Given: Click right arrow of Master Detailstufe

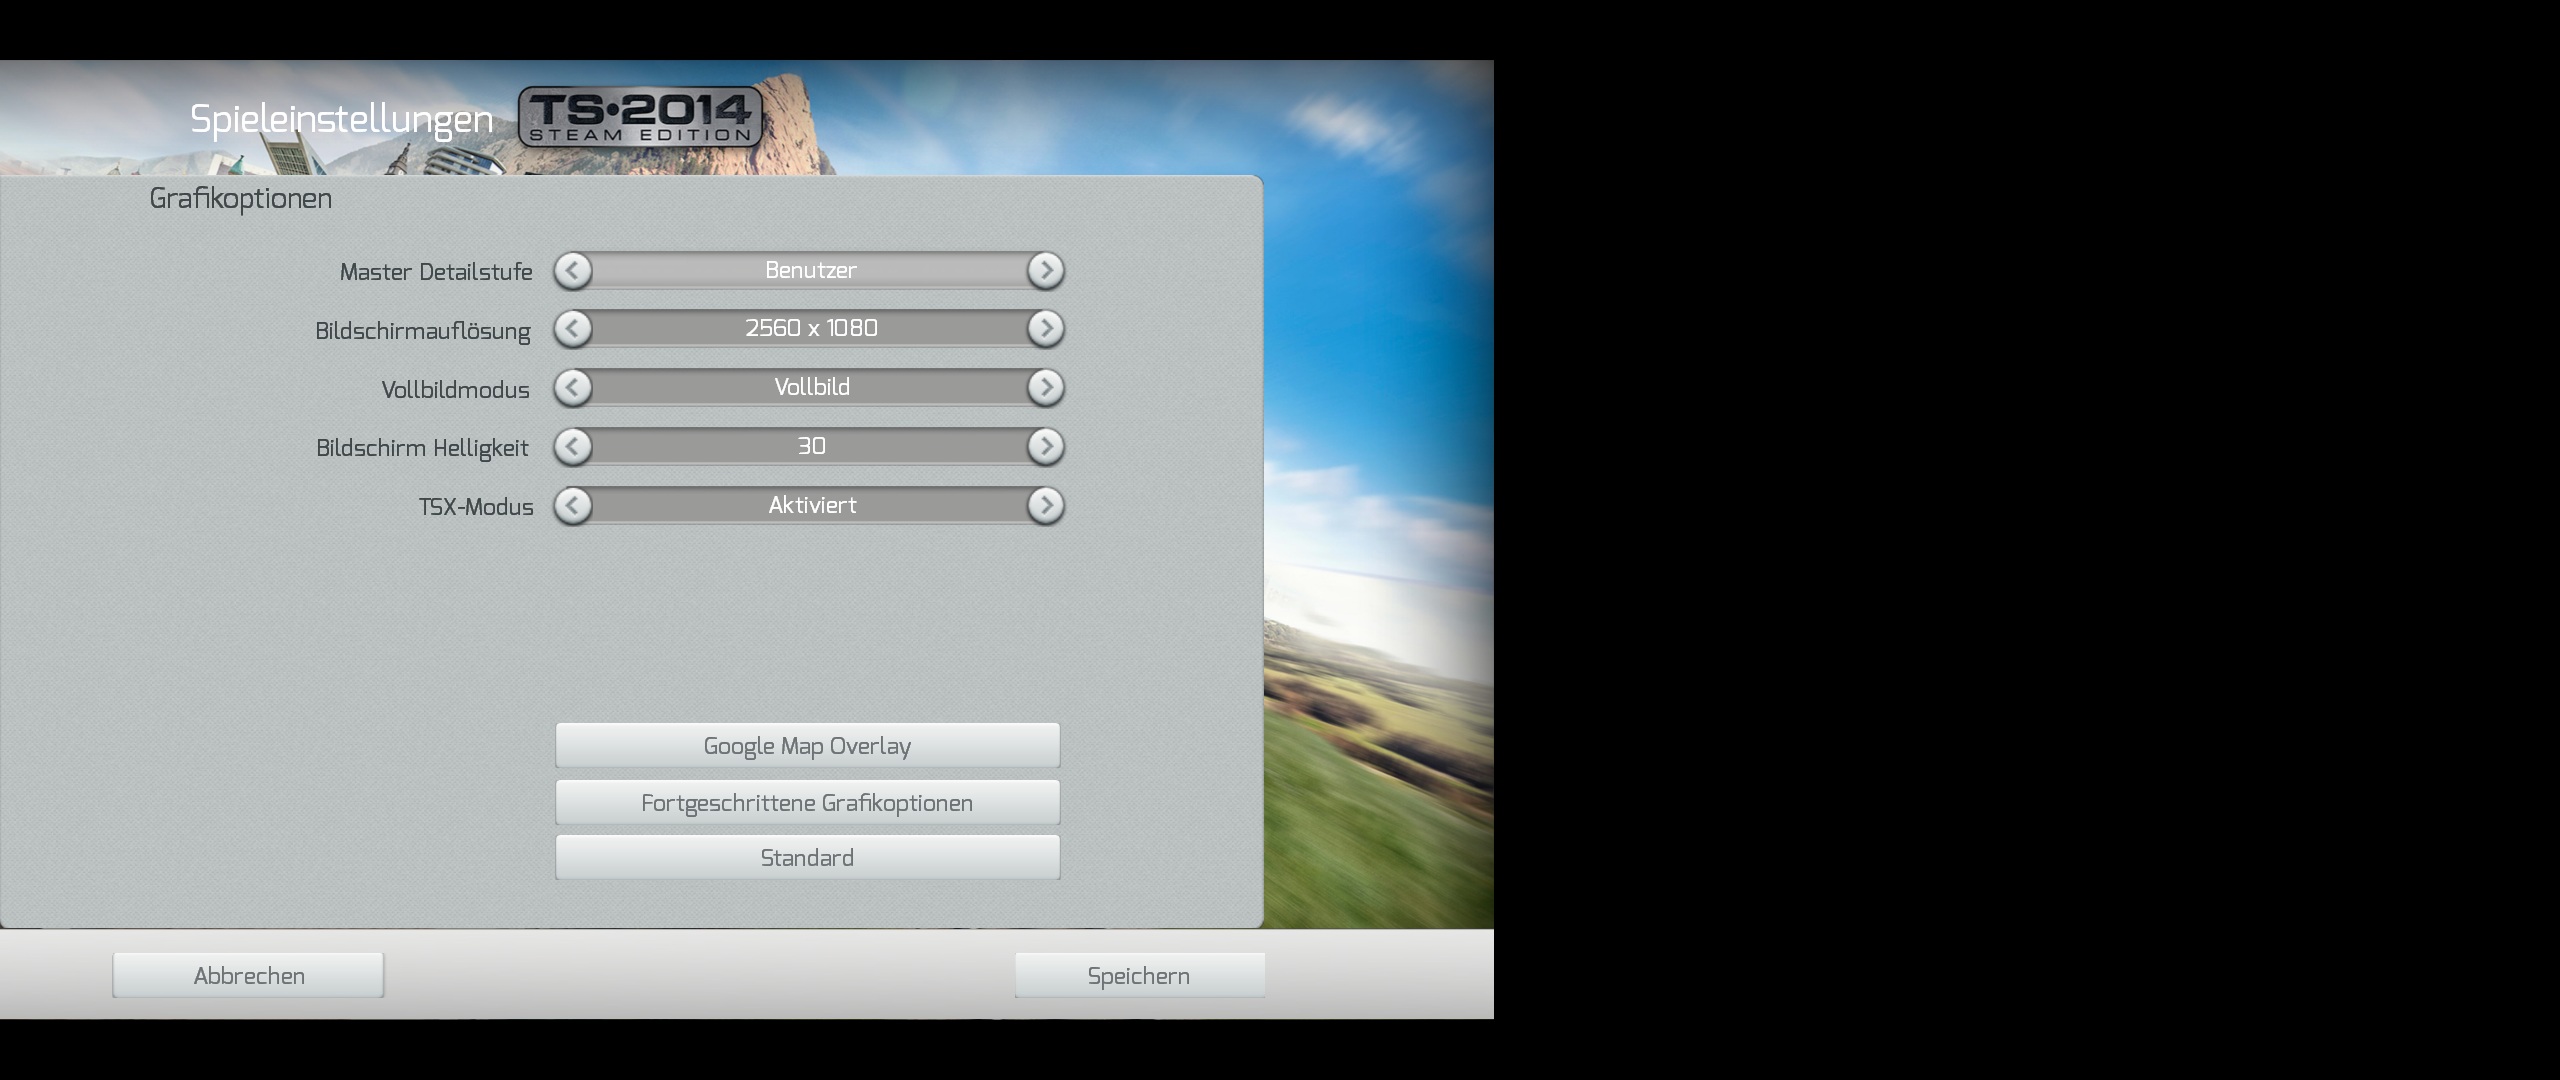Looking at the screenshot, I should click(1045, 271).
